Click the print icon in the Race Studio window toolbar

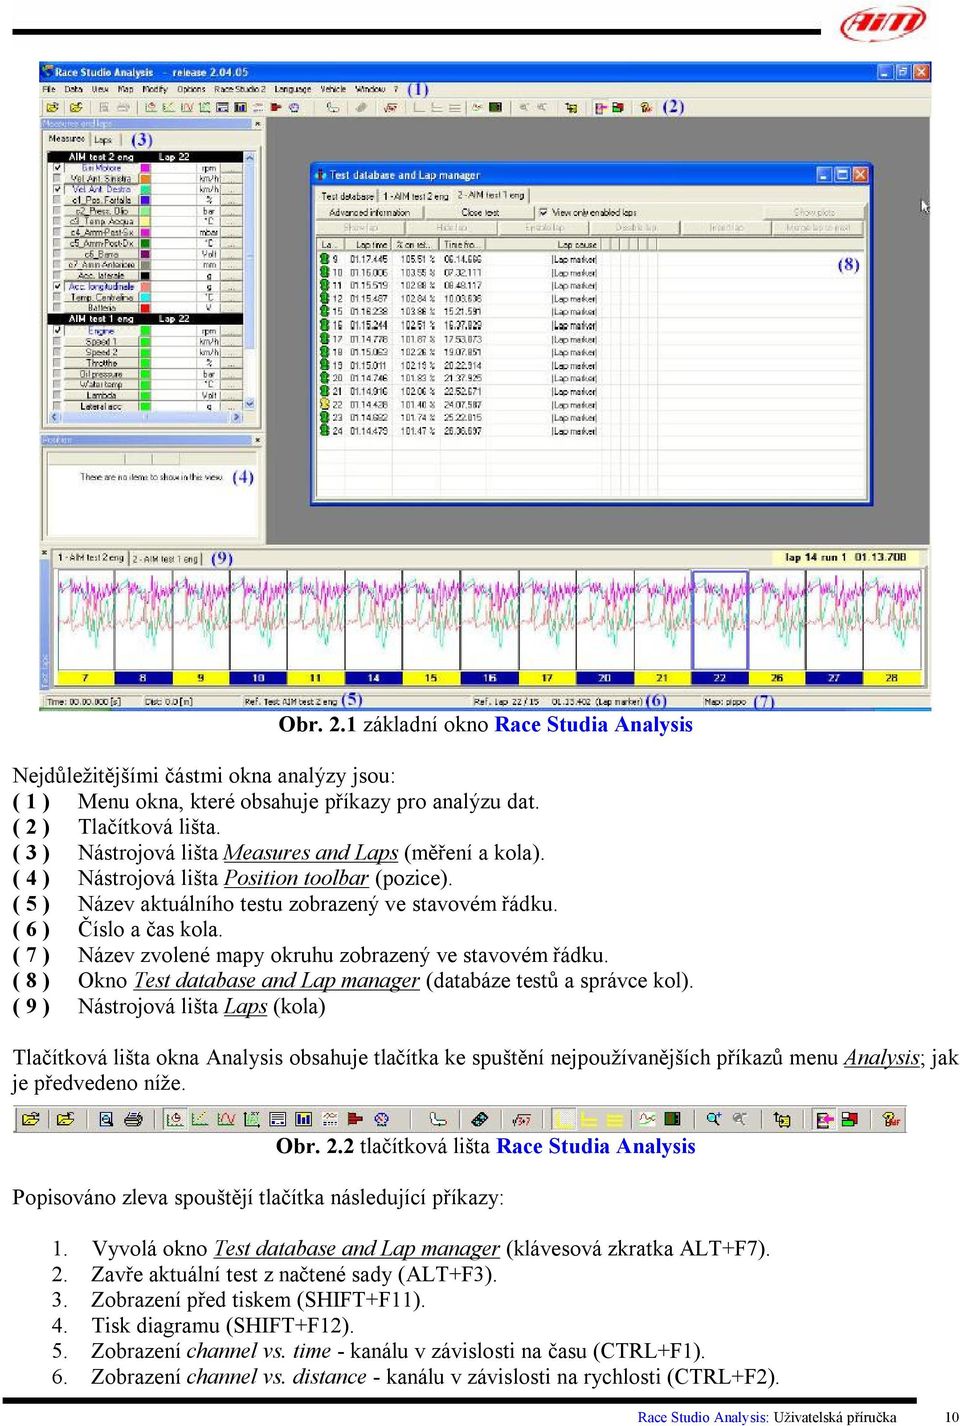pos(123,107)
